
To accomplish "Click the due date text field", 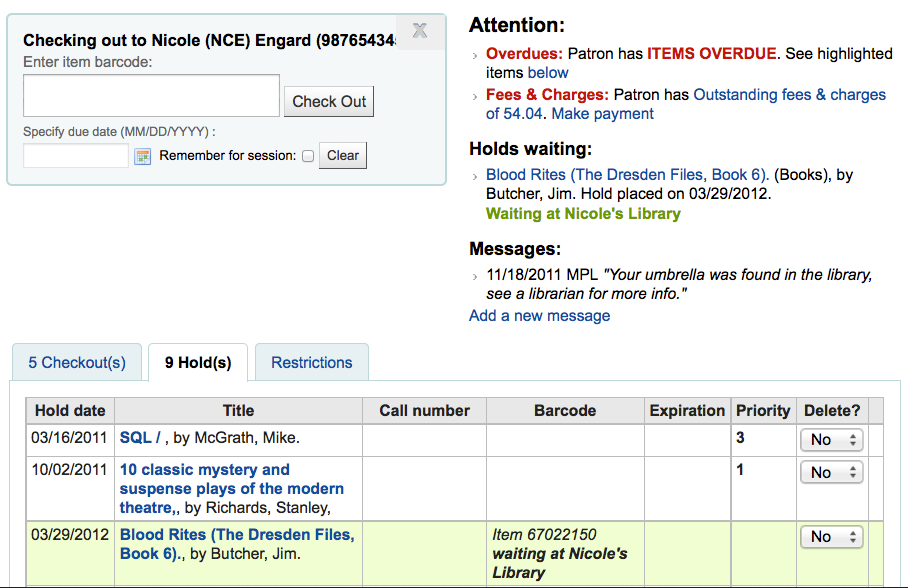I will tap(76, 156).
